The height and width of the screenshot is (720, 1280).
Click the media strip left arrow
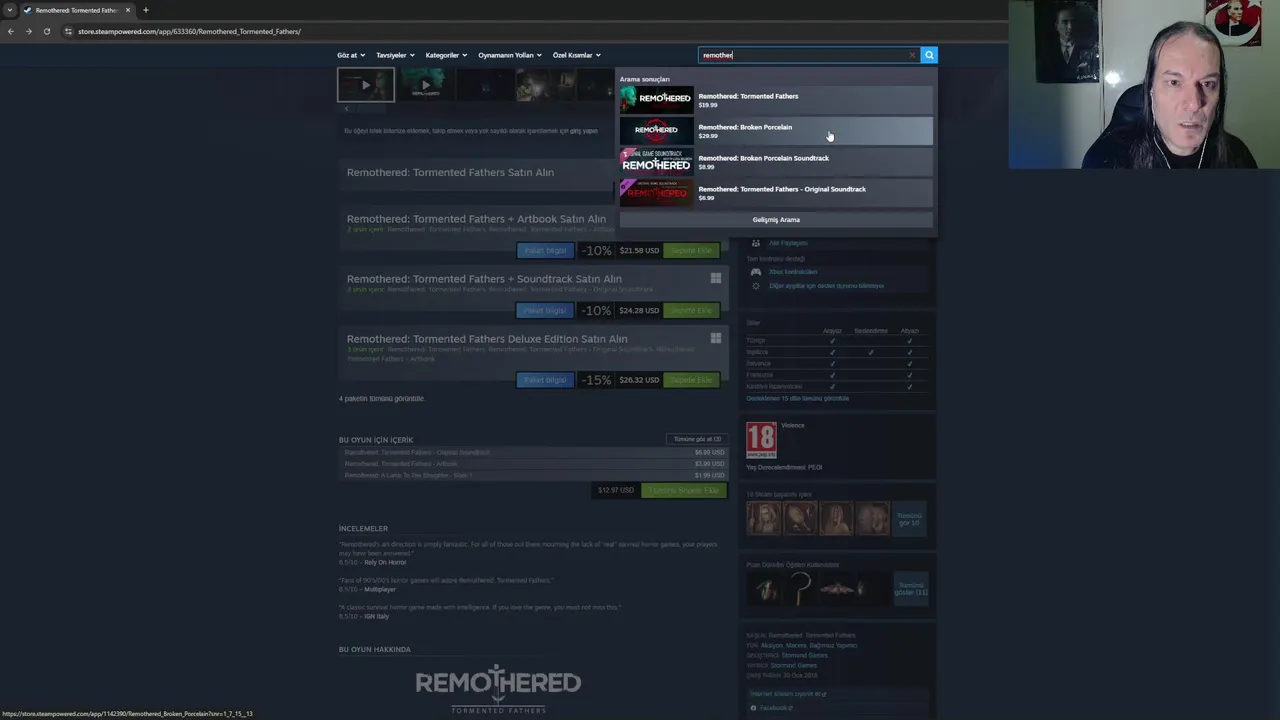[x=346, y=108]
